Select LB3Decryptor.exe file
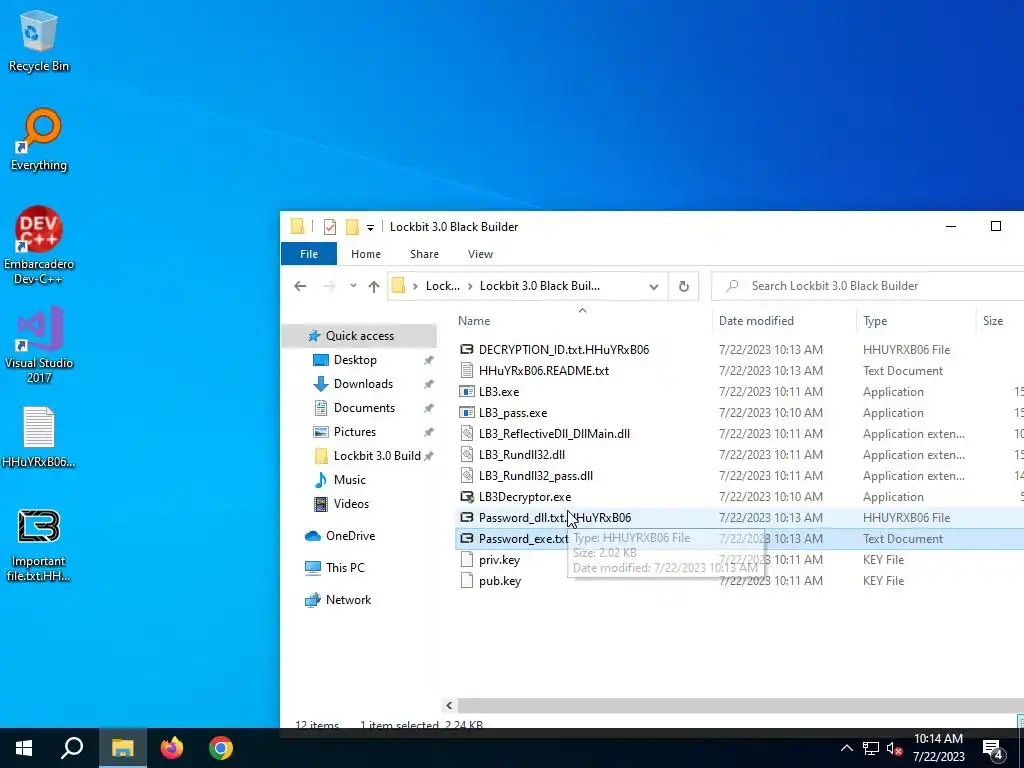Image resolution: width=1024 pixels, height=768 pixels. [524, 497]
